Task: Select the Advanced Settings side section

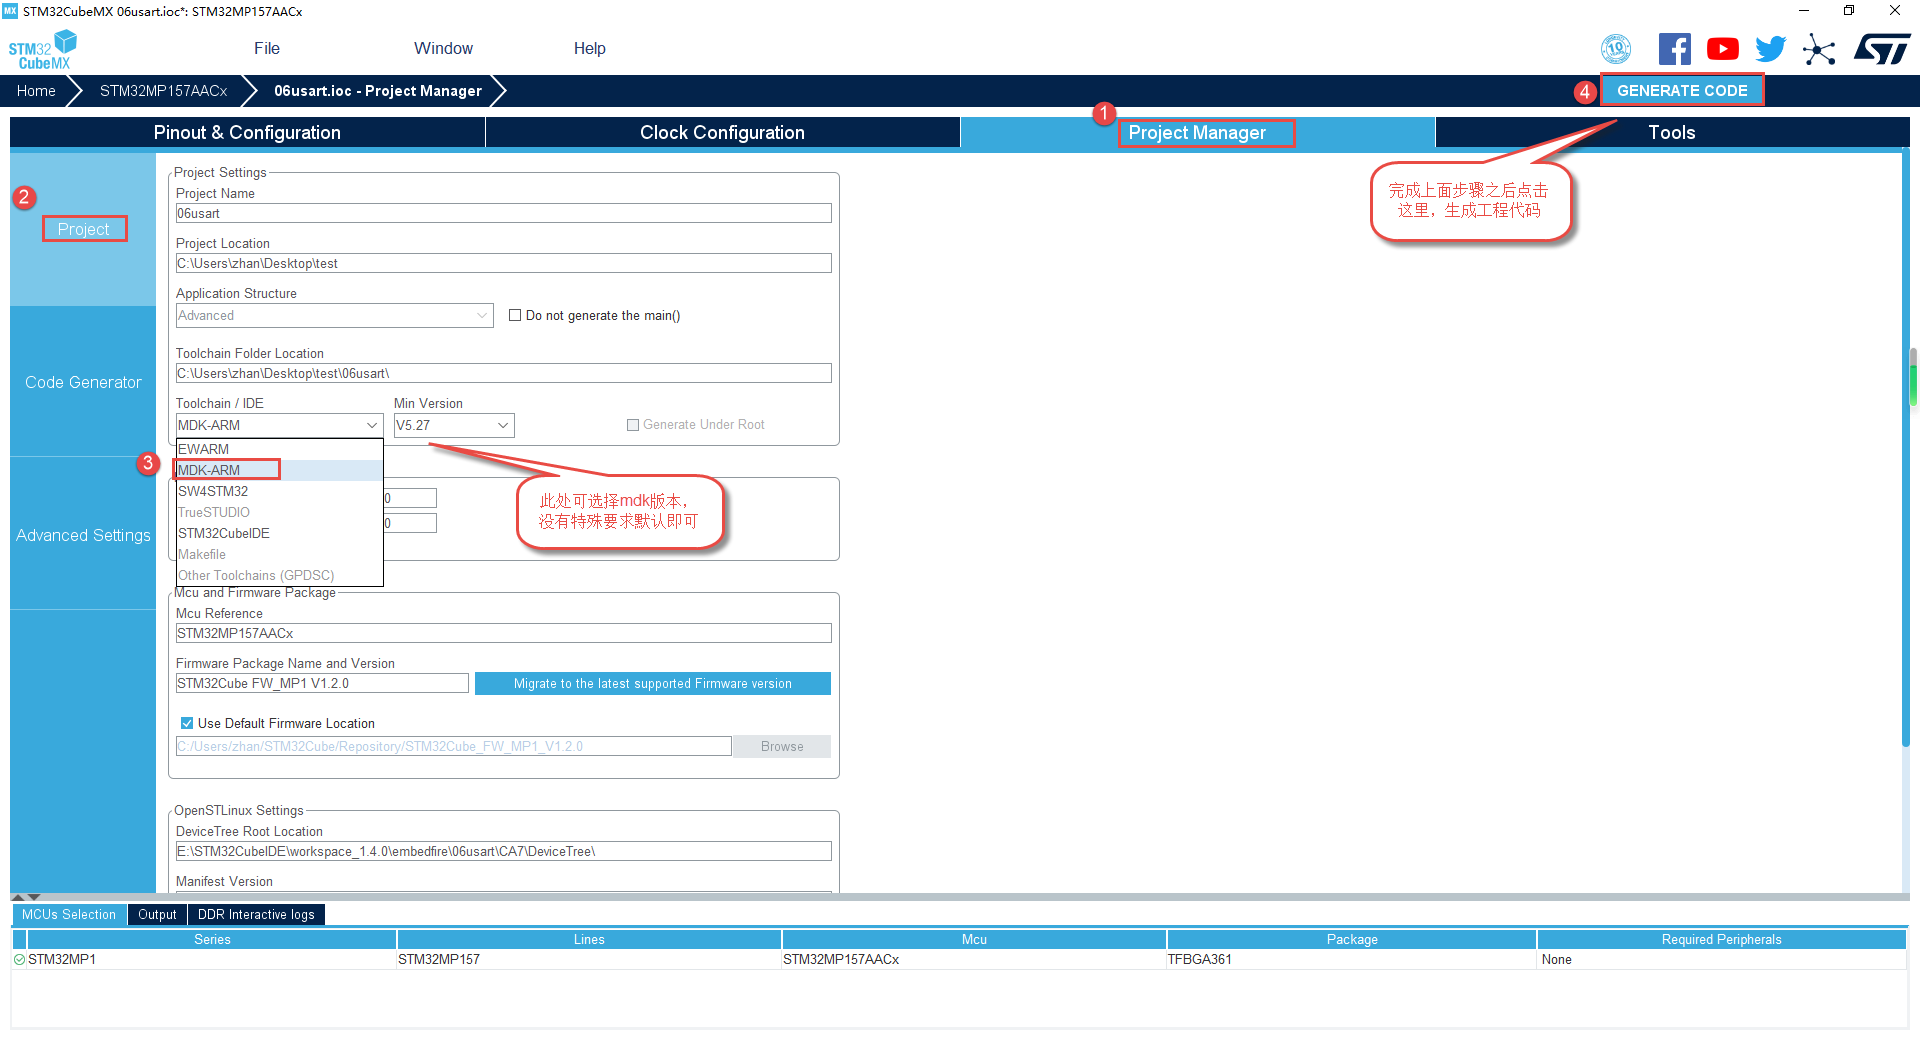Action: pyautogui.click(x=83, y=535)
